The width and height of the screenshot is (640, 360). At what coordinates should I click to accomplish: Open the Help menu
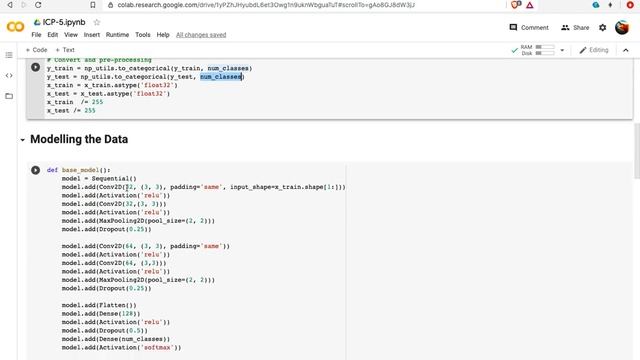163,35
